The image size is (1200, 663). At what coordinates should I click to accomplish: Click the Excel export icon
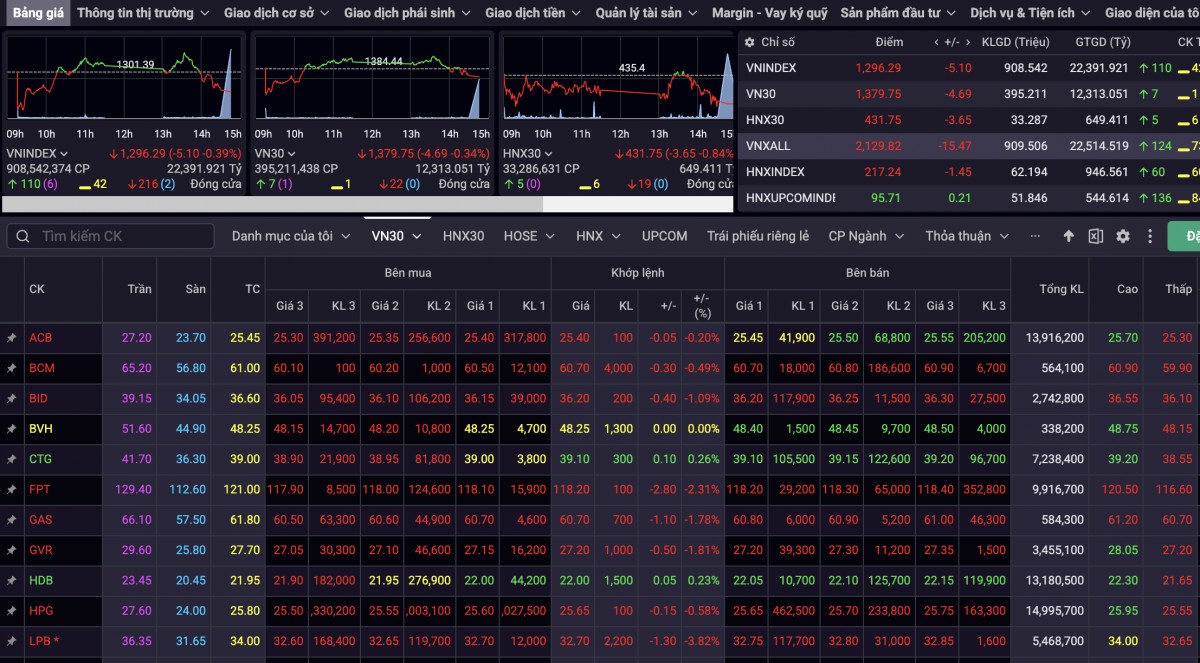click(x=1096, y=236)
